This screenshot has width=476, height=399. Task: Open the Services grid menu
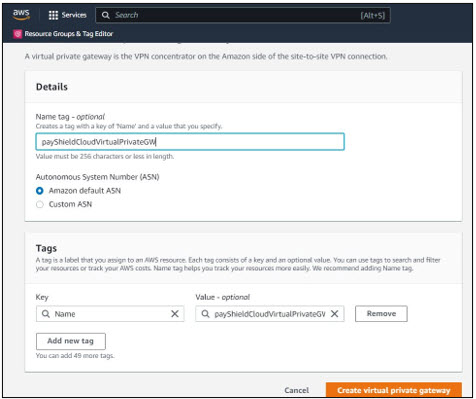click(53, 15)
